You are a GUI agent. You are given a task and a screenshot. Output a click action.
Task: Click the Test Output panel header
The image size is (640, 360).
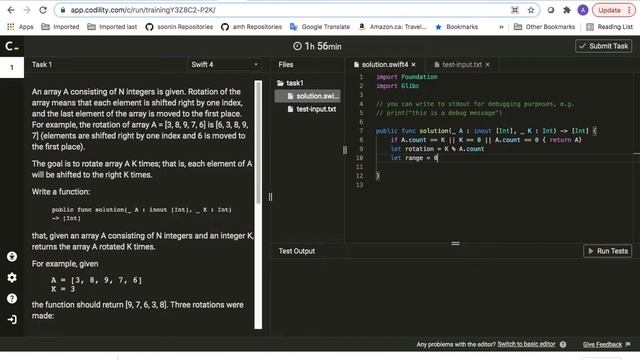point(297,251)
